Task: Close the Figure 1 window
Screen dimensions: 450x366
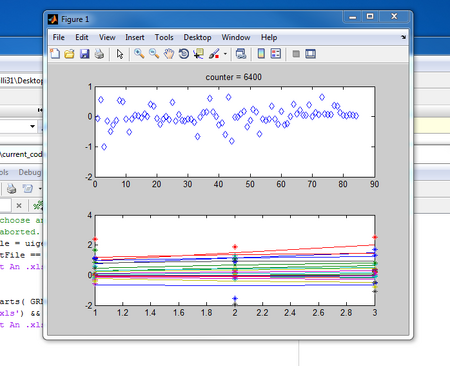Action: pos(394,17)
